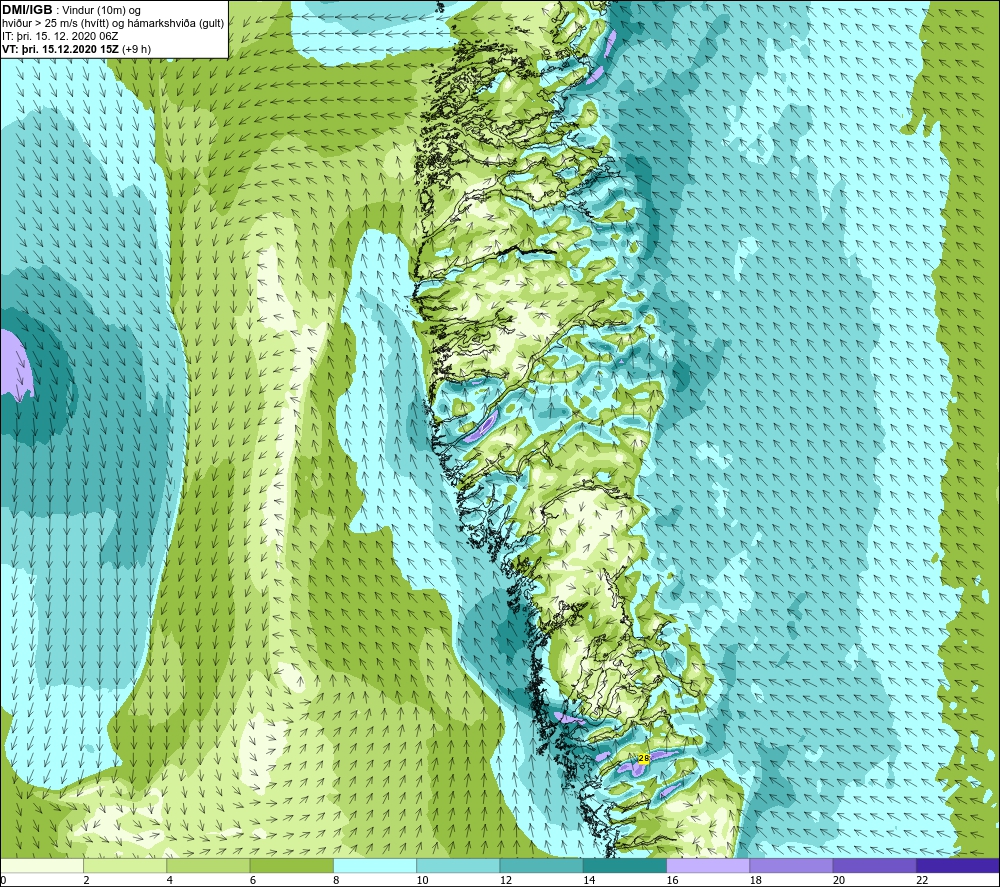The width and height of the screenshot is (1000, 887).
Task: Click the scale label '10' under colorbar
Action: pyautogui.click(x=422, y=881)
